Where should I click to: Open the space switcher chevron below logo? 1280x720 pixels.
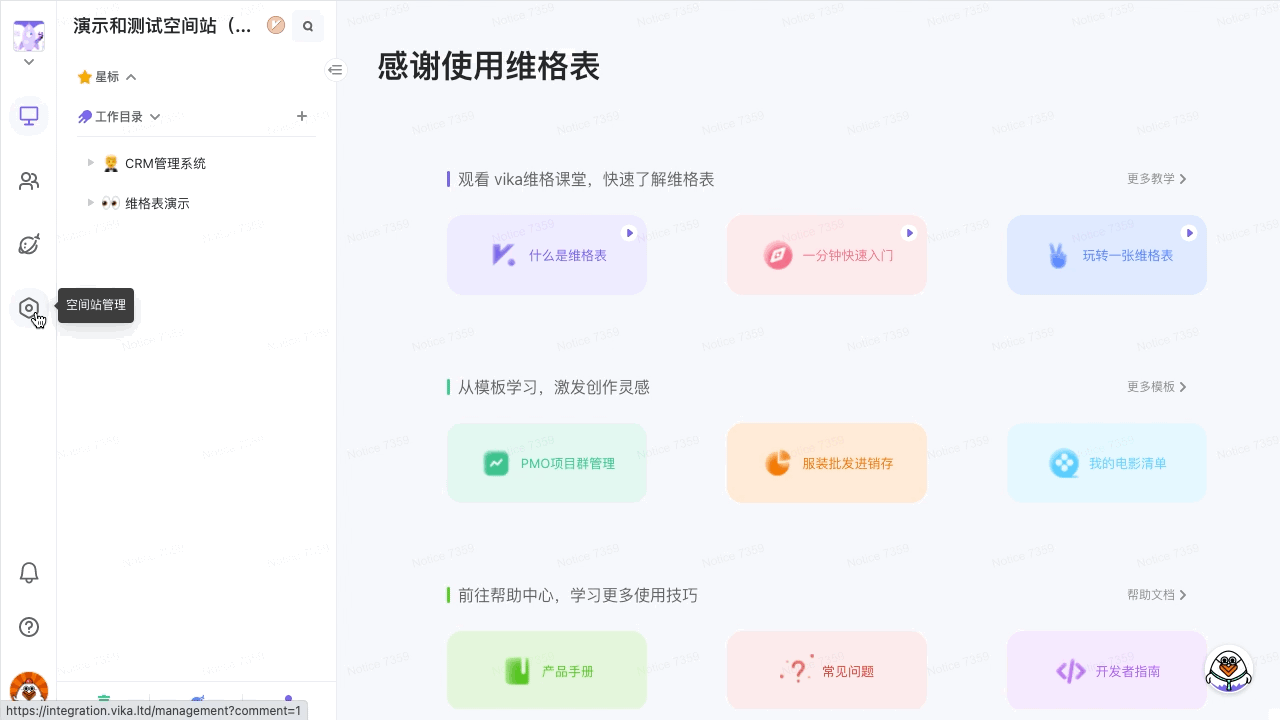[x=29, y=62]
